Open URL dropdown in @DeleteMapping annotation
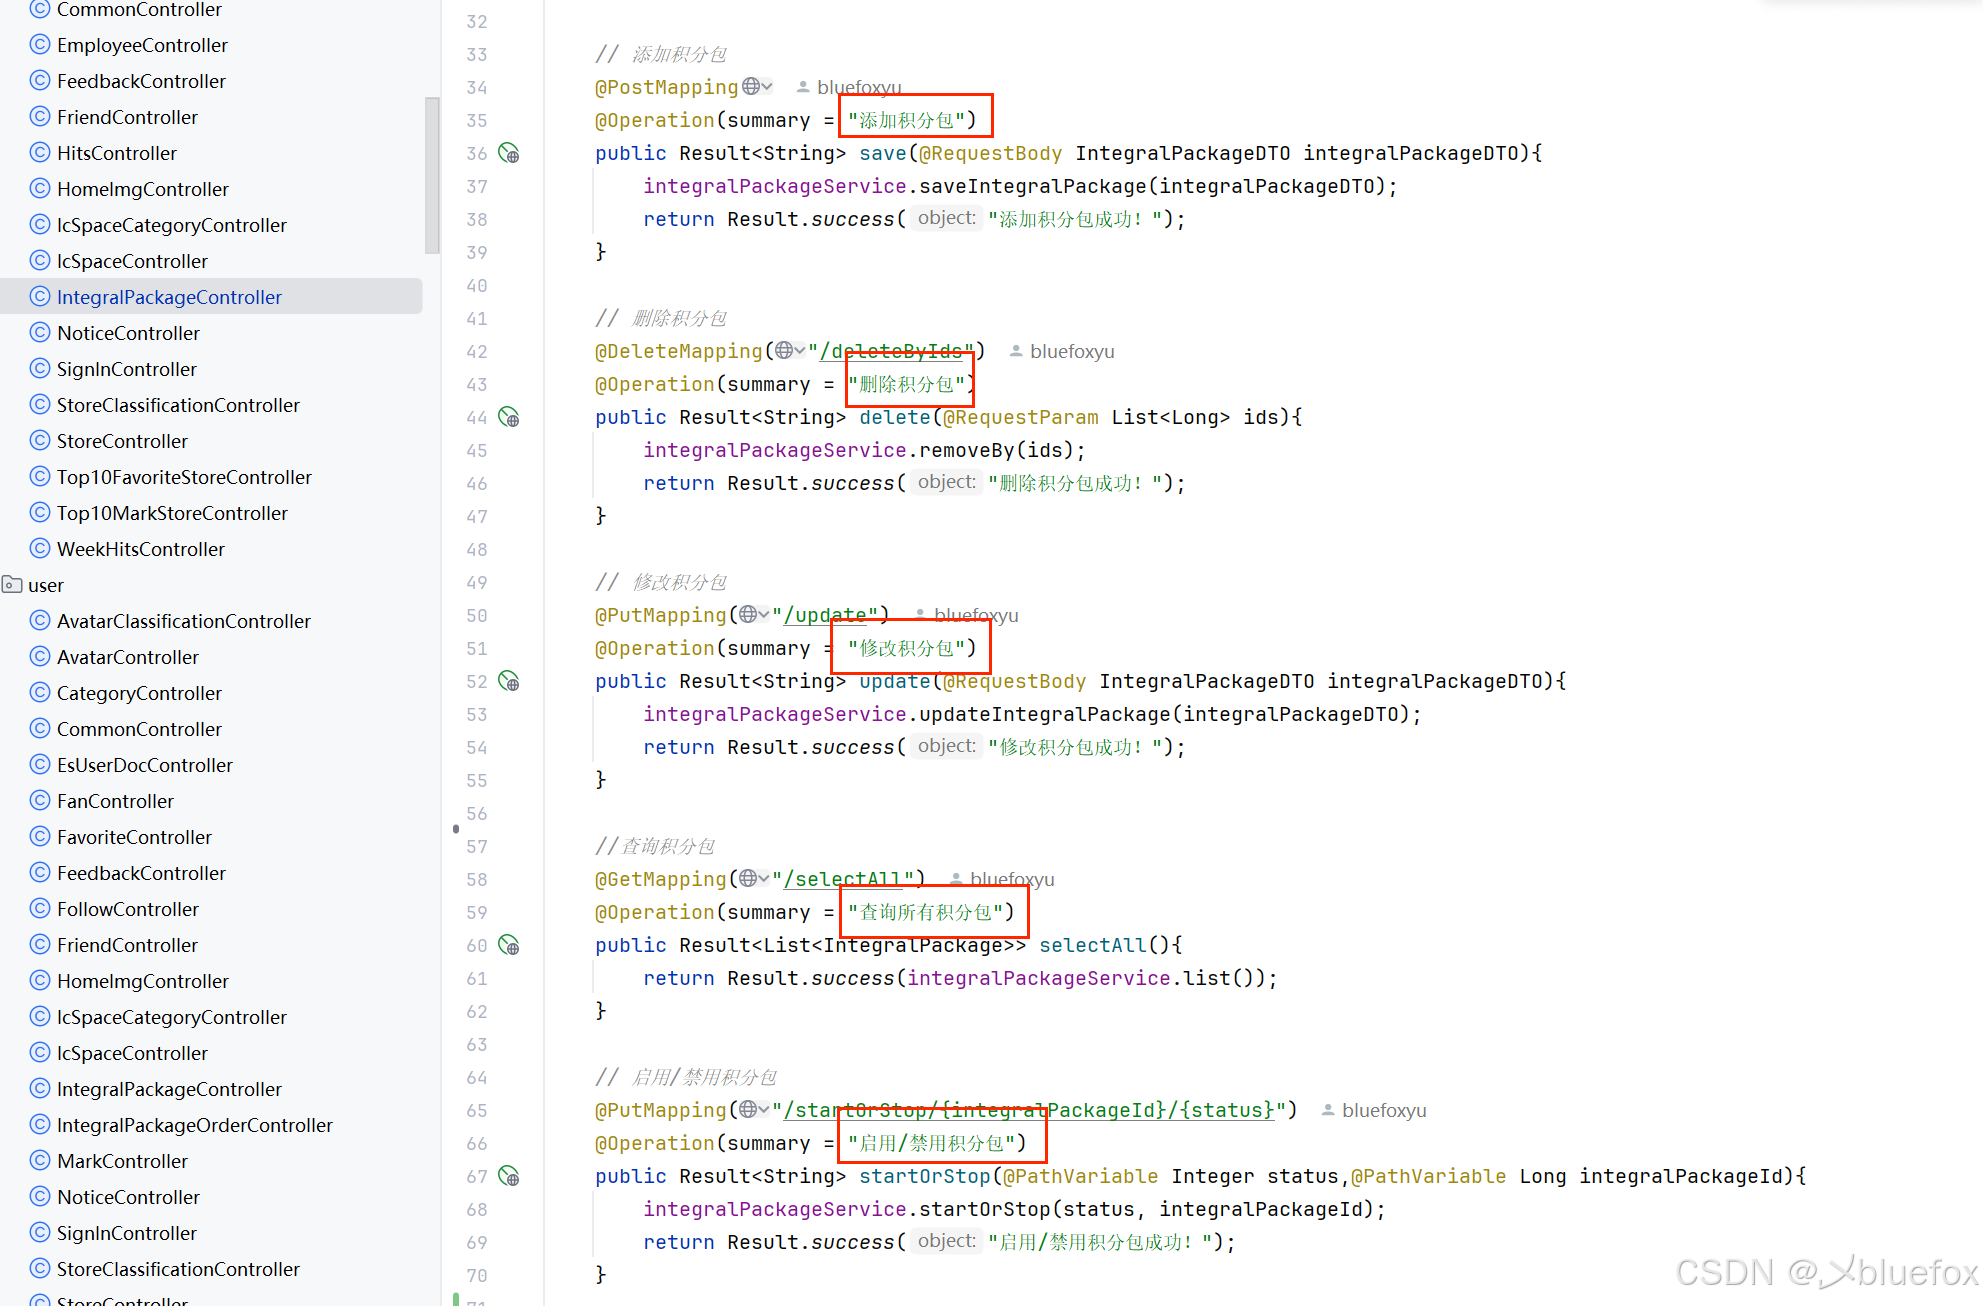Viewport: 1983px width, 1306px height. coord(790,351)
